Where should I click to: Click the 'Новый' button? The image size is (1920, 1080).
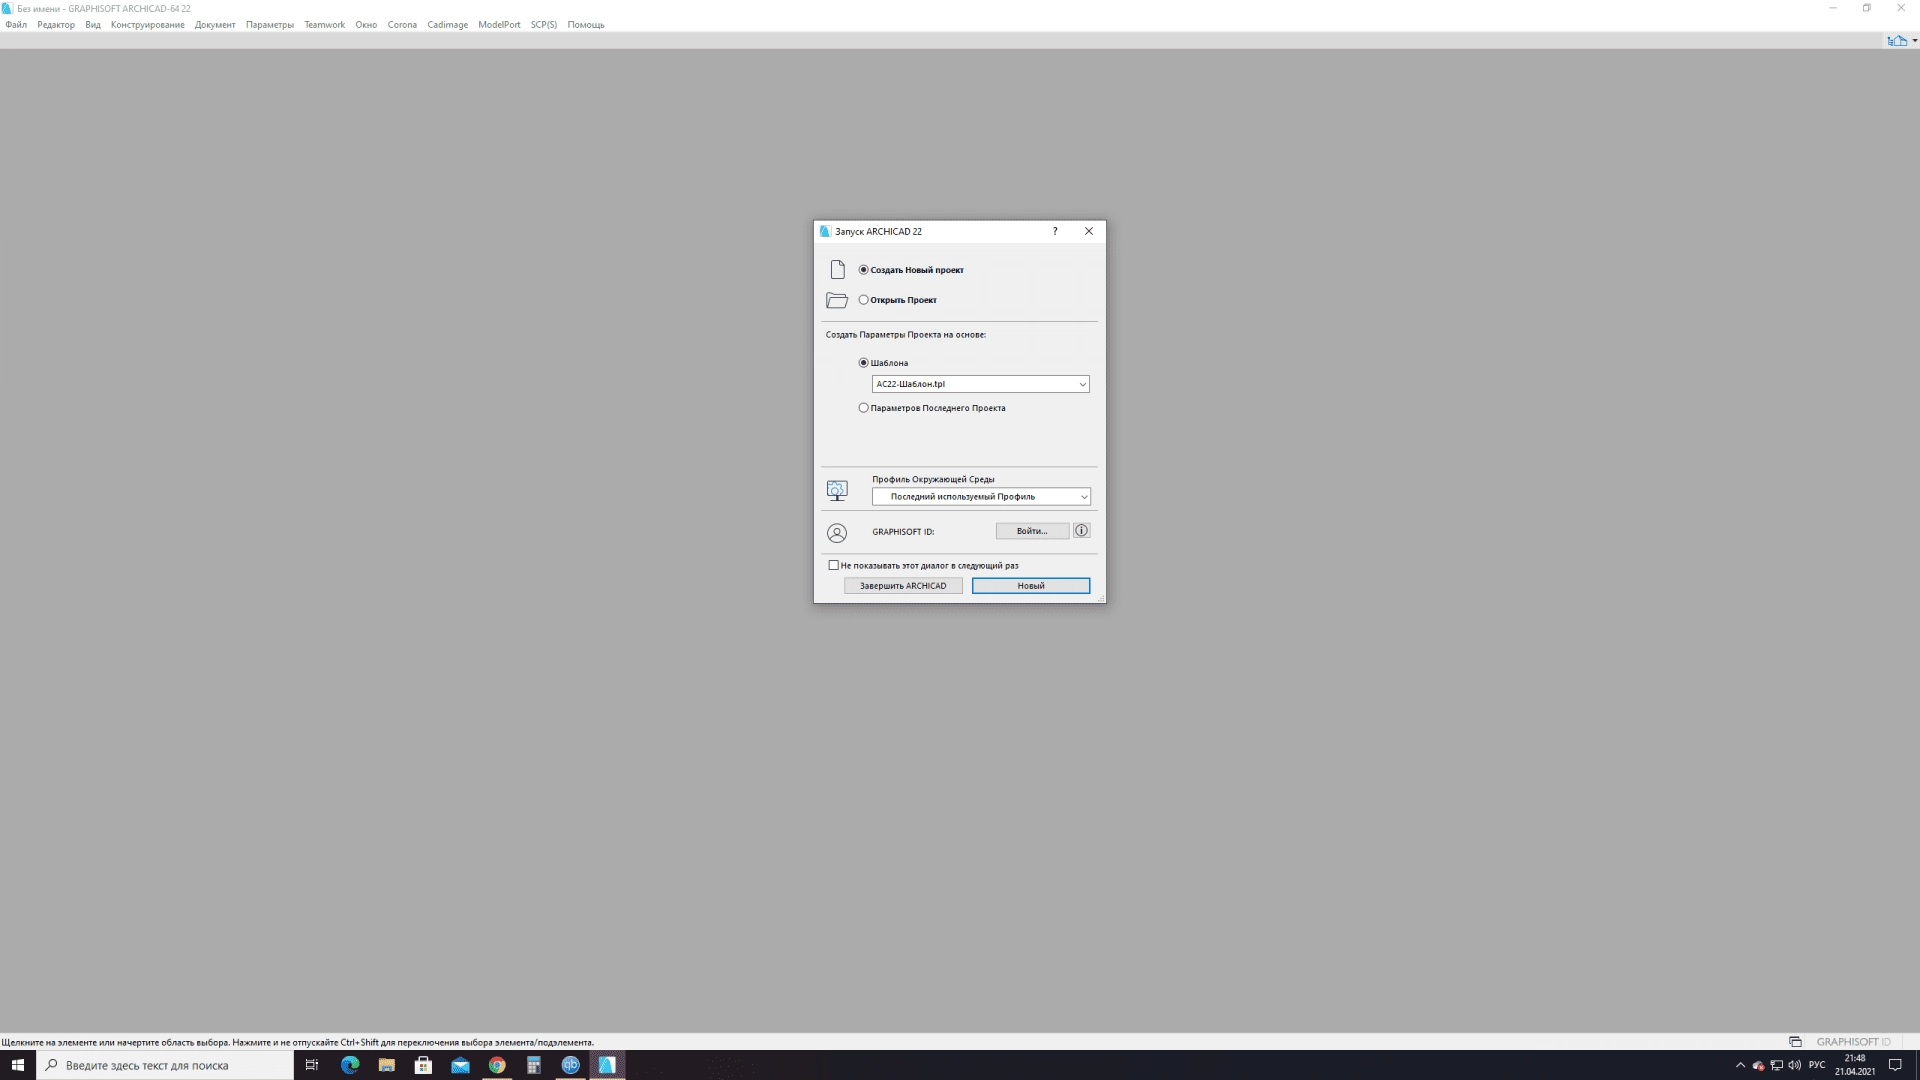pos(1031,586)
